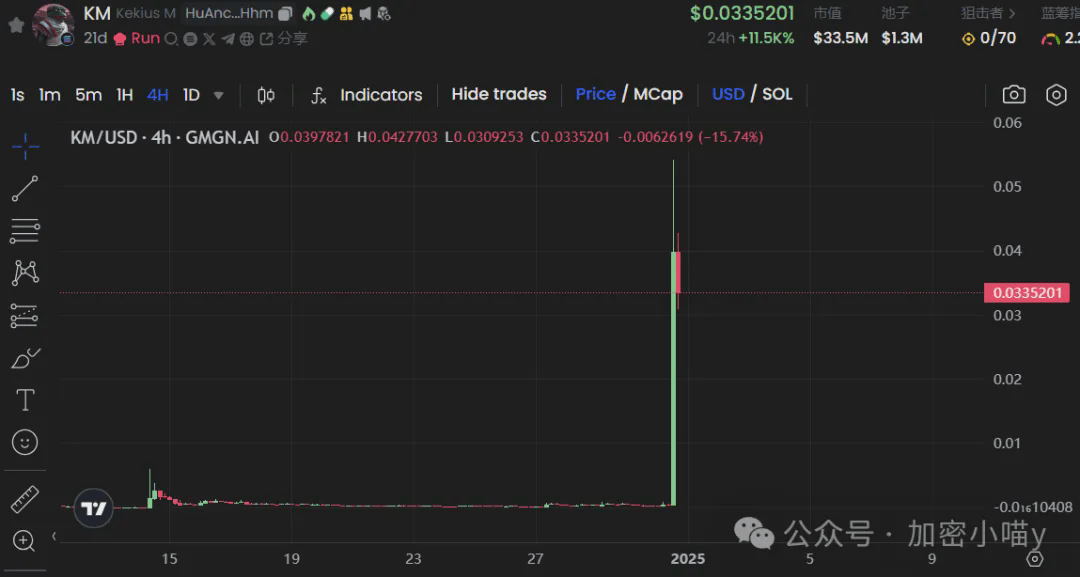The image size is (1080, 577).
Task: Click the $0.0335201 header price
Action: tap(742, 13)
